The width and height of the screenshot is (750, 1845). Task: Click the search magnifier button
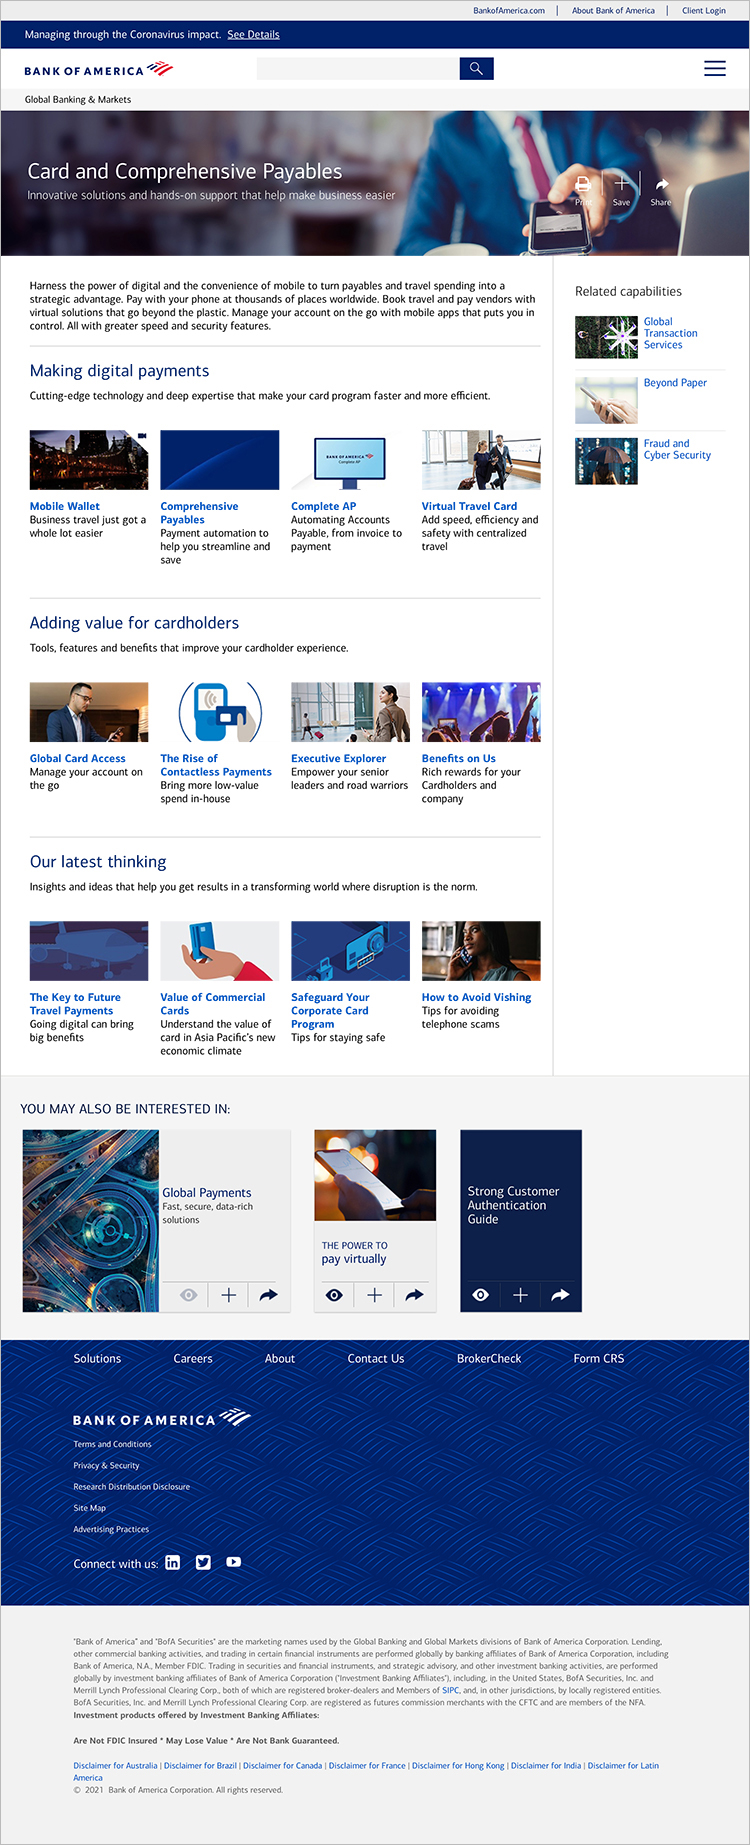tap(476, 69)
